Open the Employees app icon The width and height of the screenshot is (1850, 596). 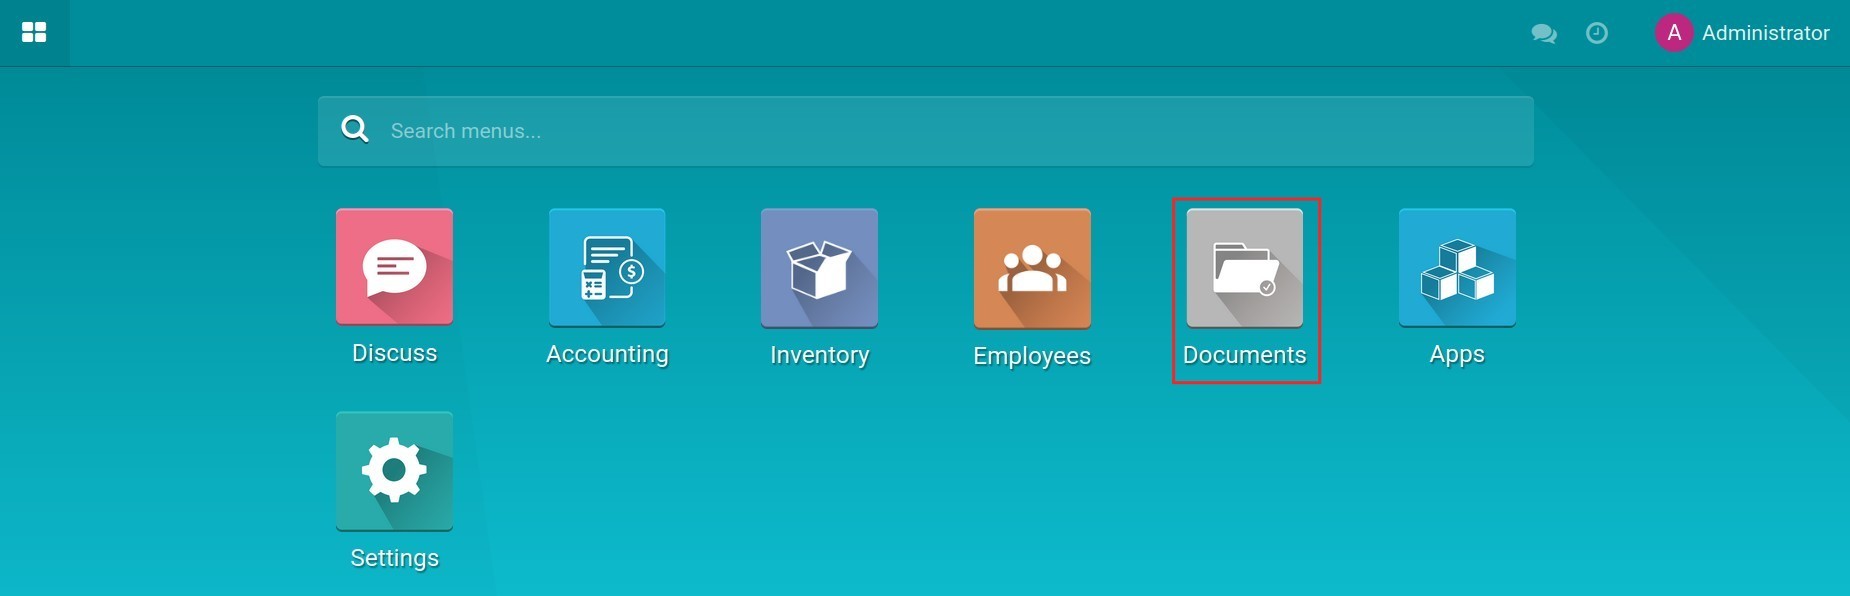pyautogui.click(x=1032, y=267)
